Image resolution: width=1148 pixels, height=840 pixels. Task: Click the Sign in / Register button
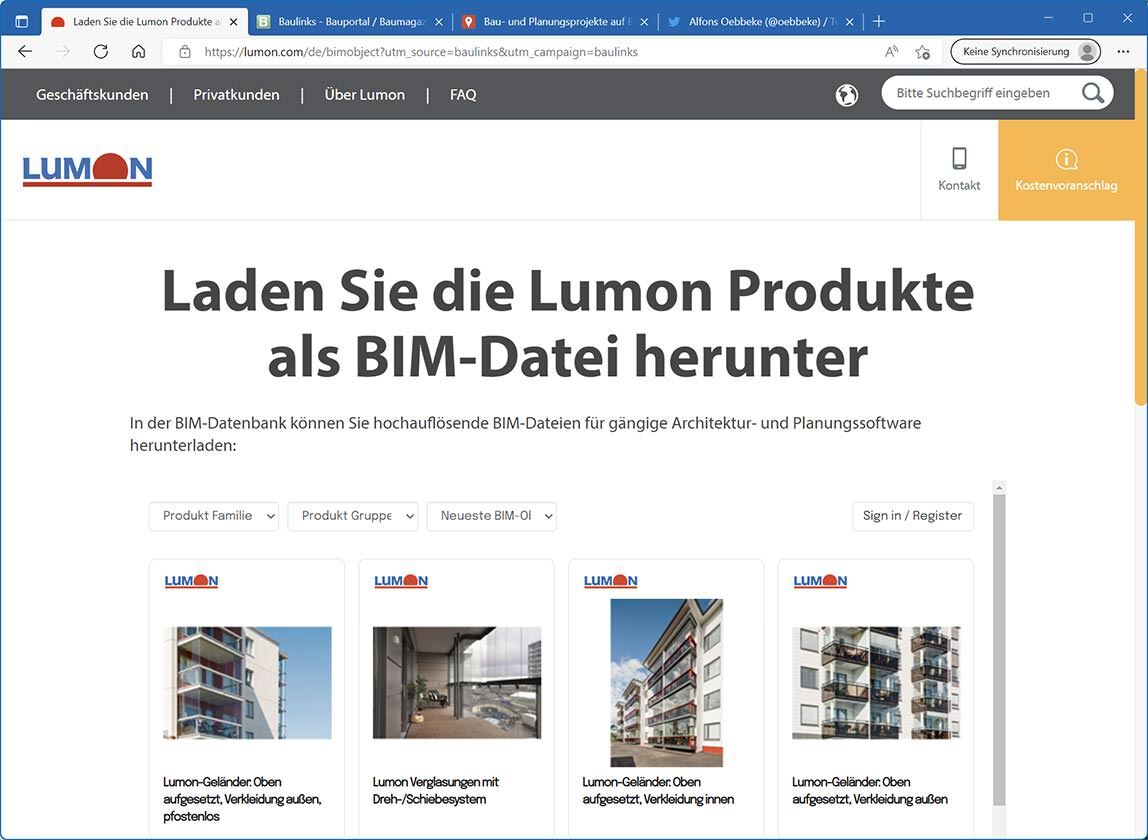pos(912,516)
